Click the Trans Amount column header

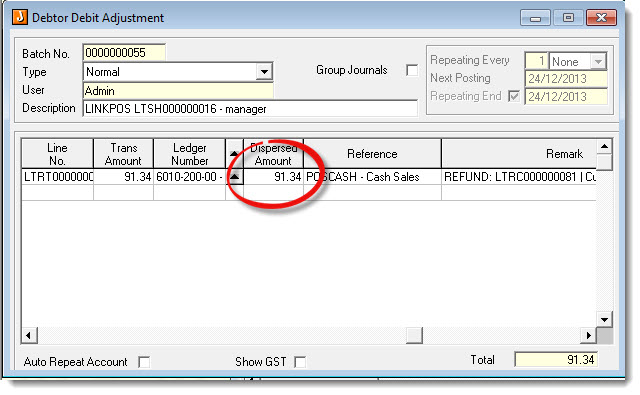[x=123, y=154]
